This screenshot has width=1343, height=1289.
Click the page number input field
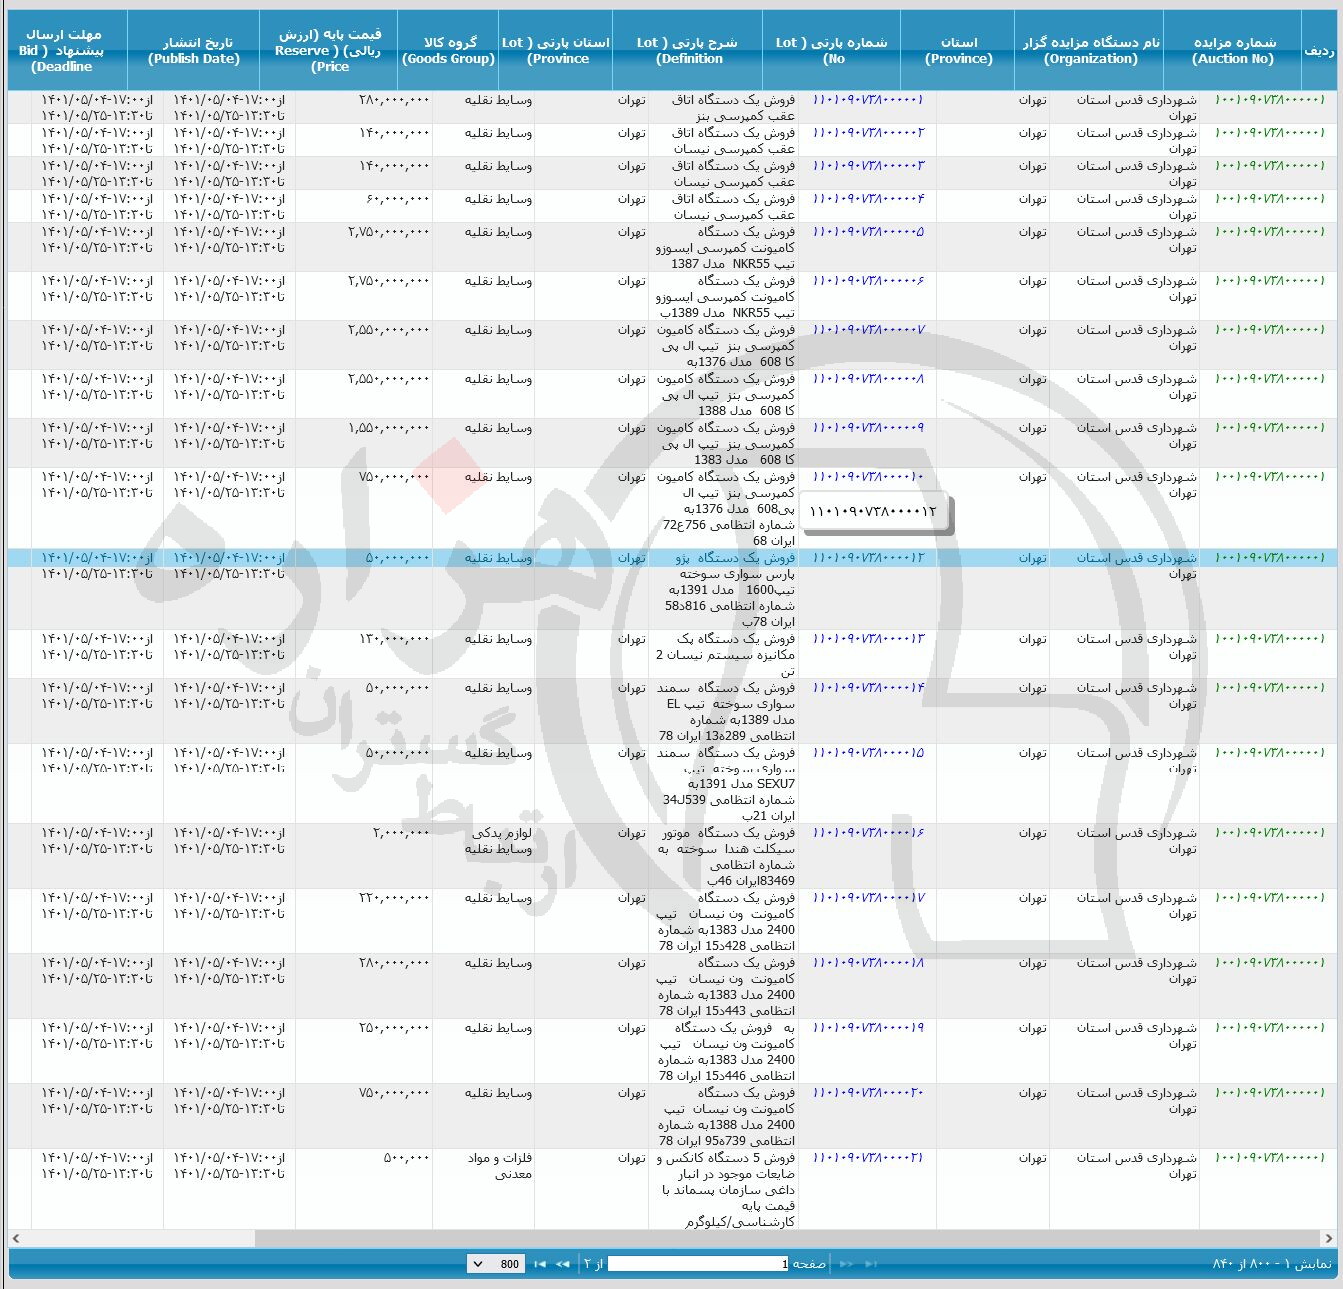[698, 1264]
